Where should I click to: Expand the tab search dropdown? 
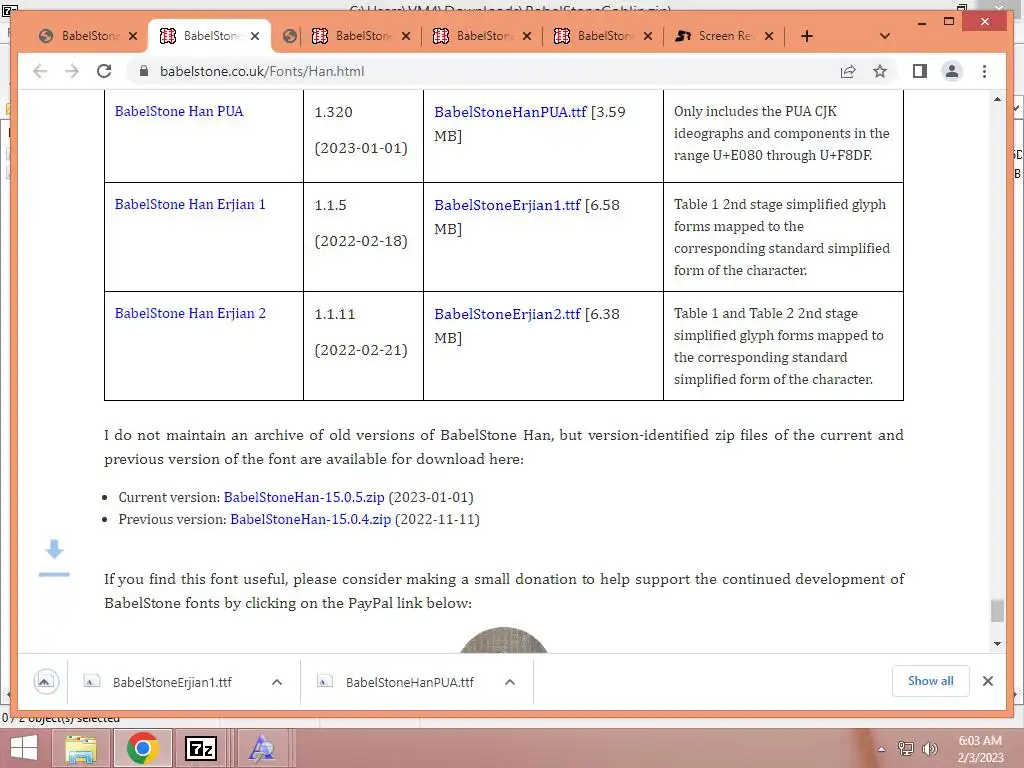pos(885,36)
